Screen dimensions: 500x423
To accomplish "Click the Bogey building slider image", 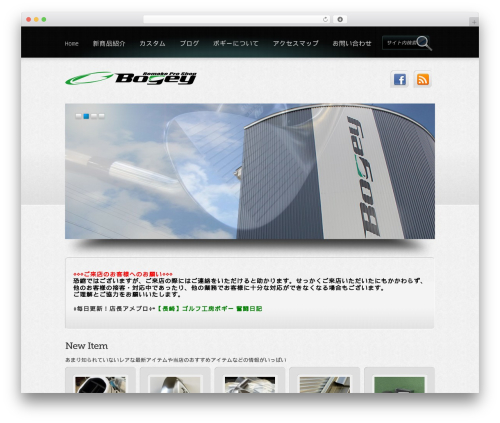I will pyautogui.click(x=250, y=171).
